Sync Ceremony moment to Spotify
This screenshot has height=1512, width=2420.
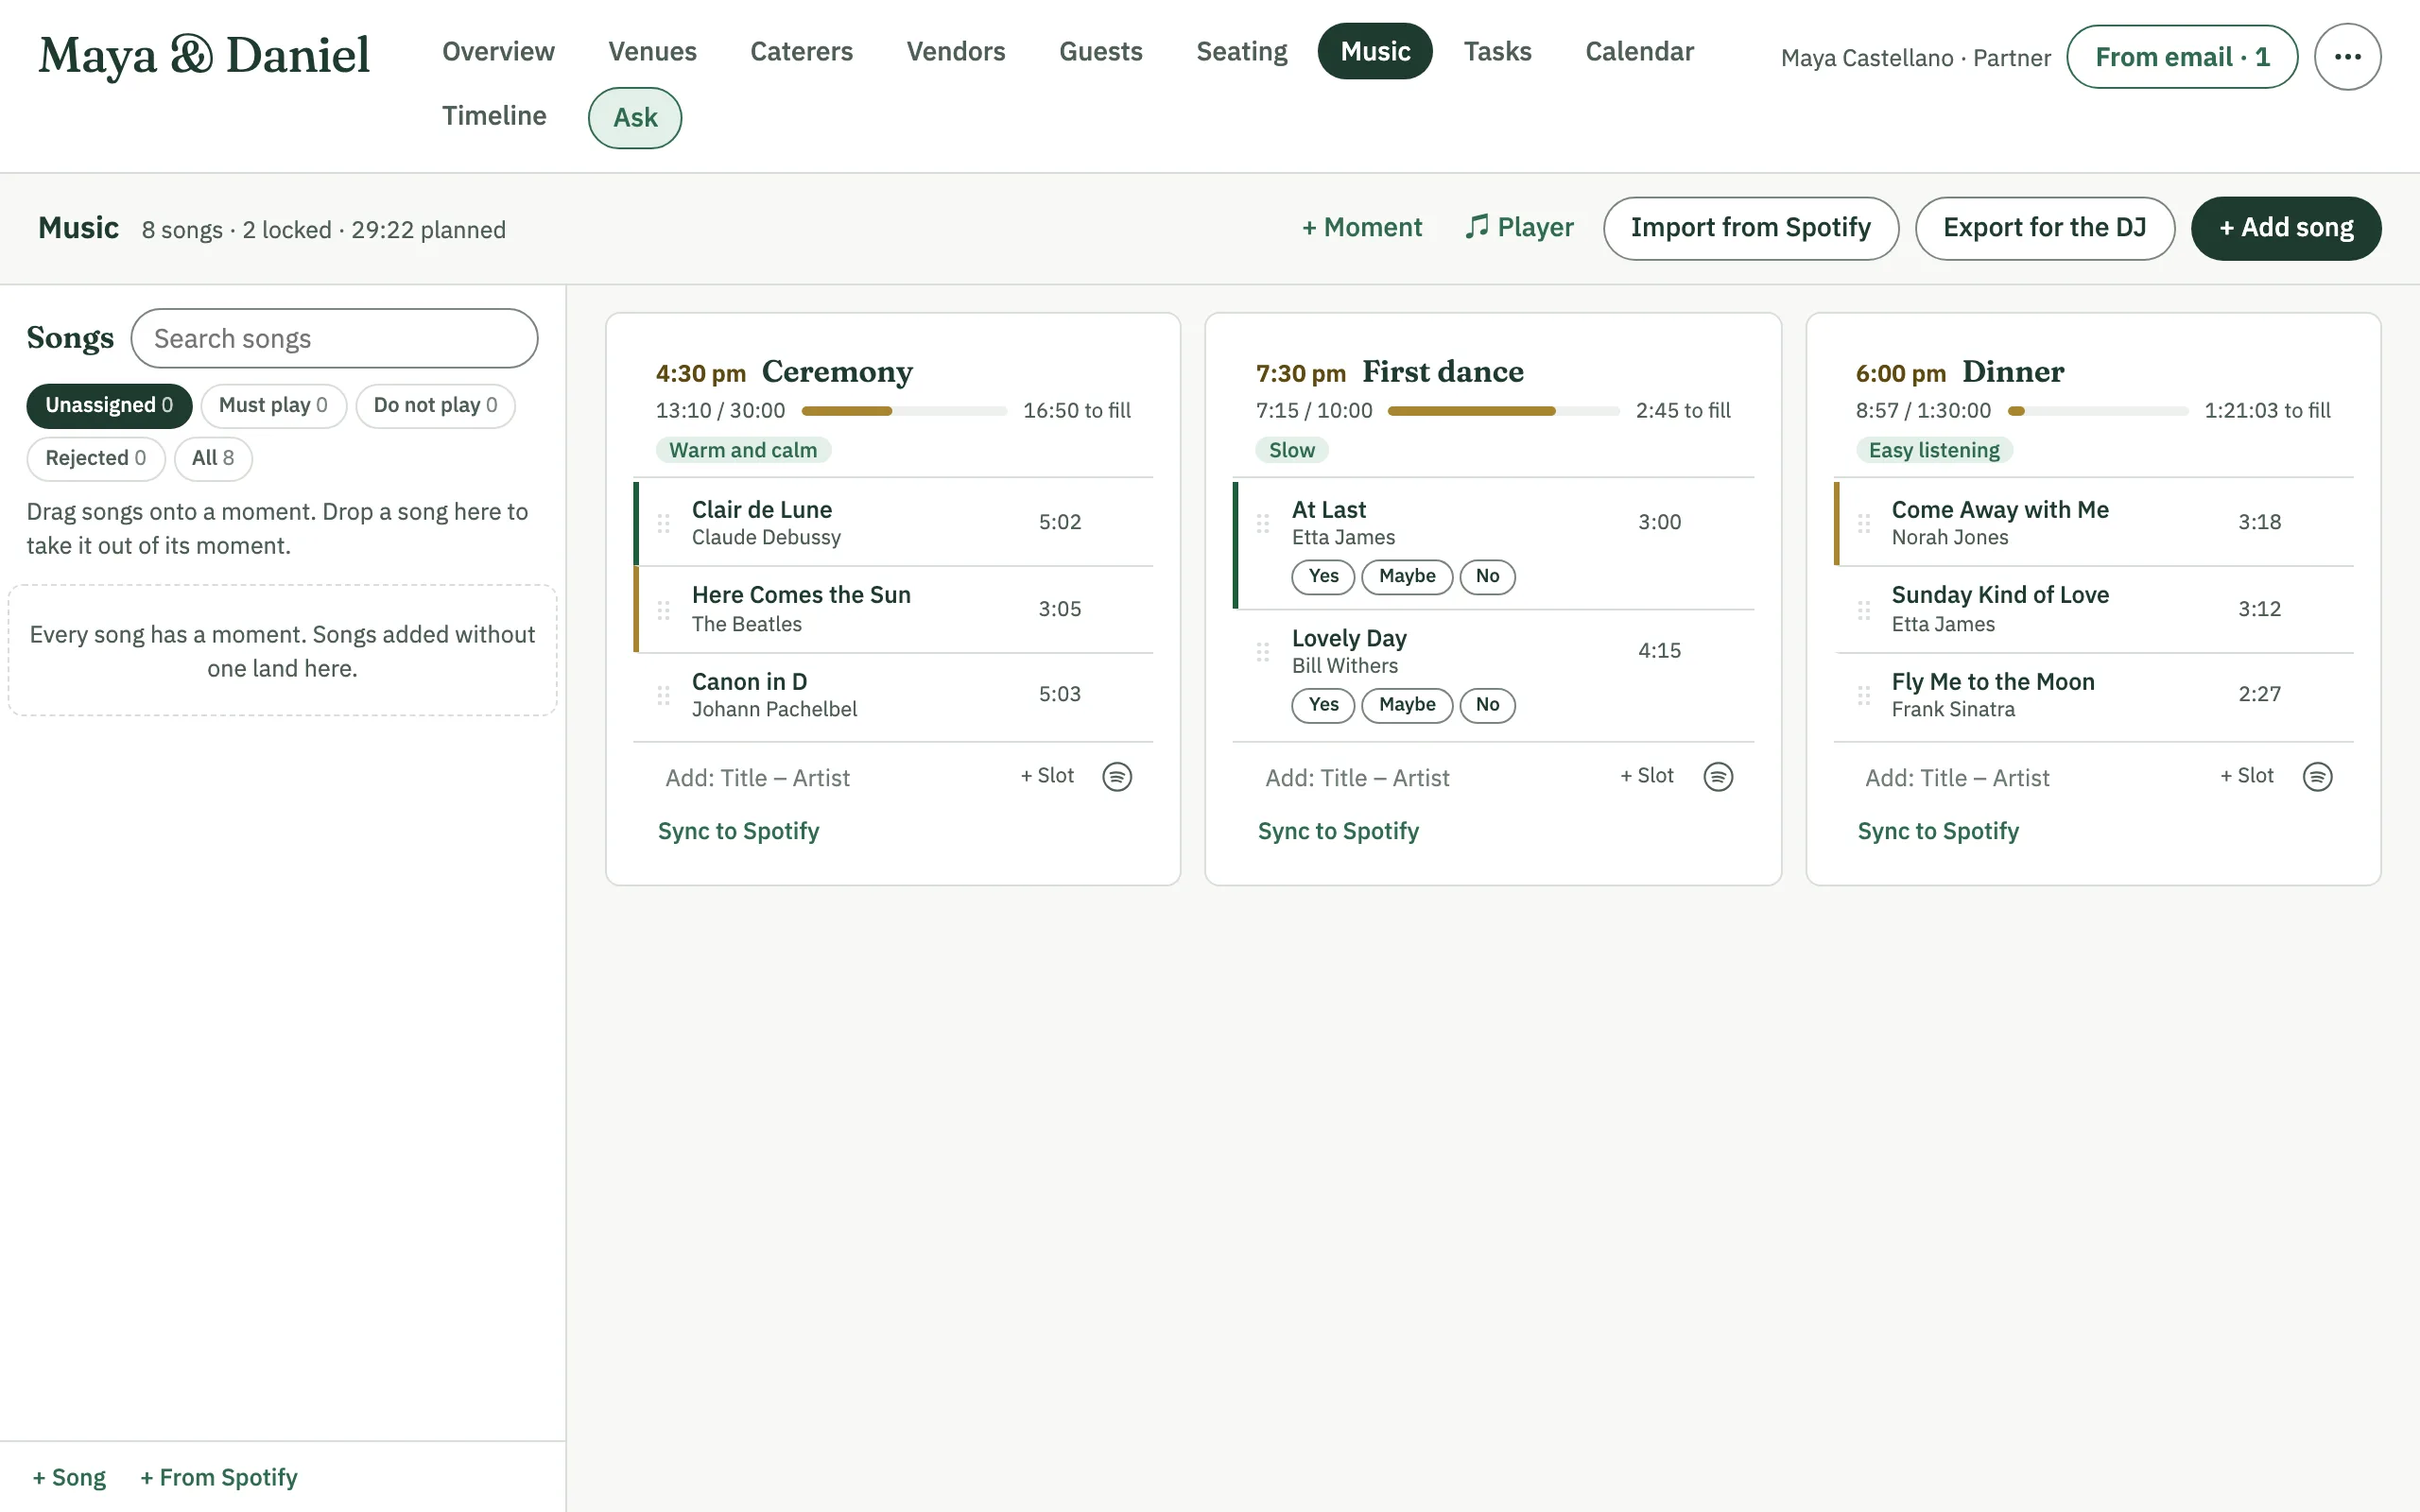pyautogui.click(x=738, y=832)
